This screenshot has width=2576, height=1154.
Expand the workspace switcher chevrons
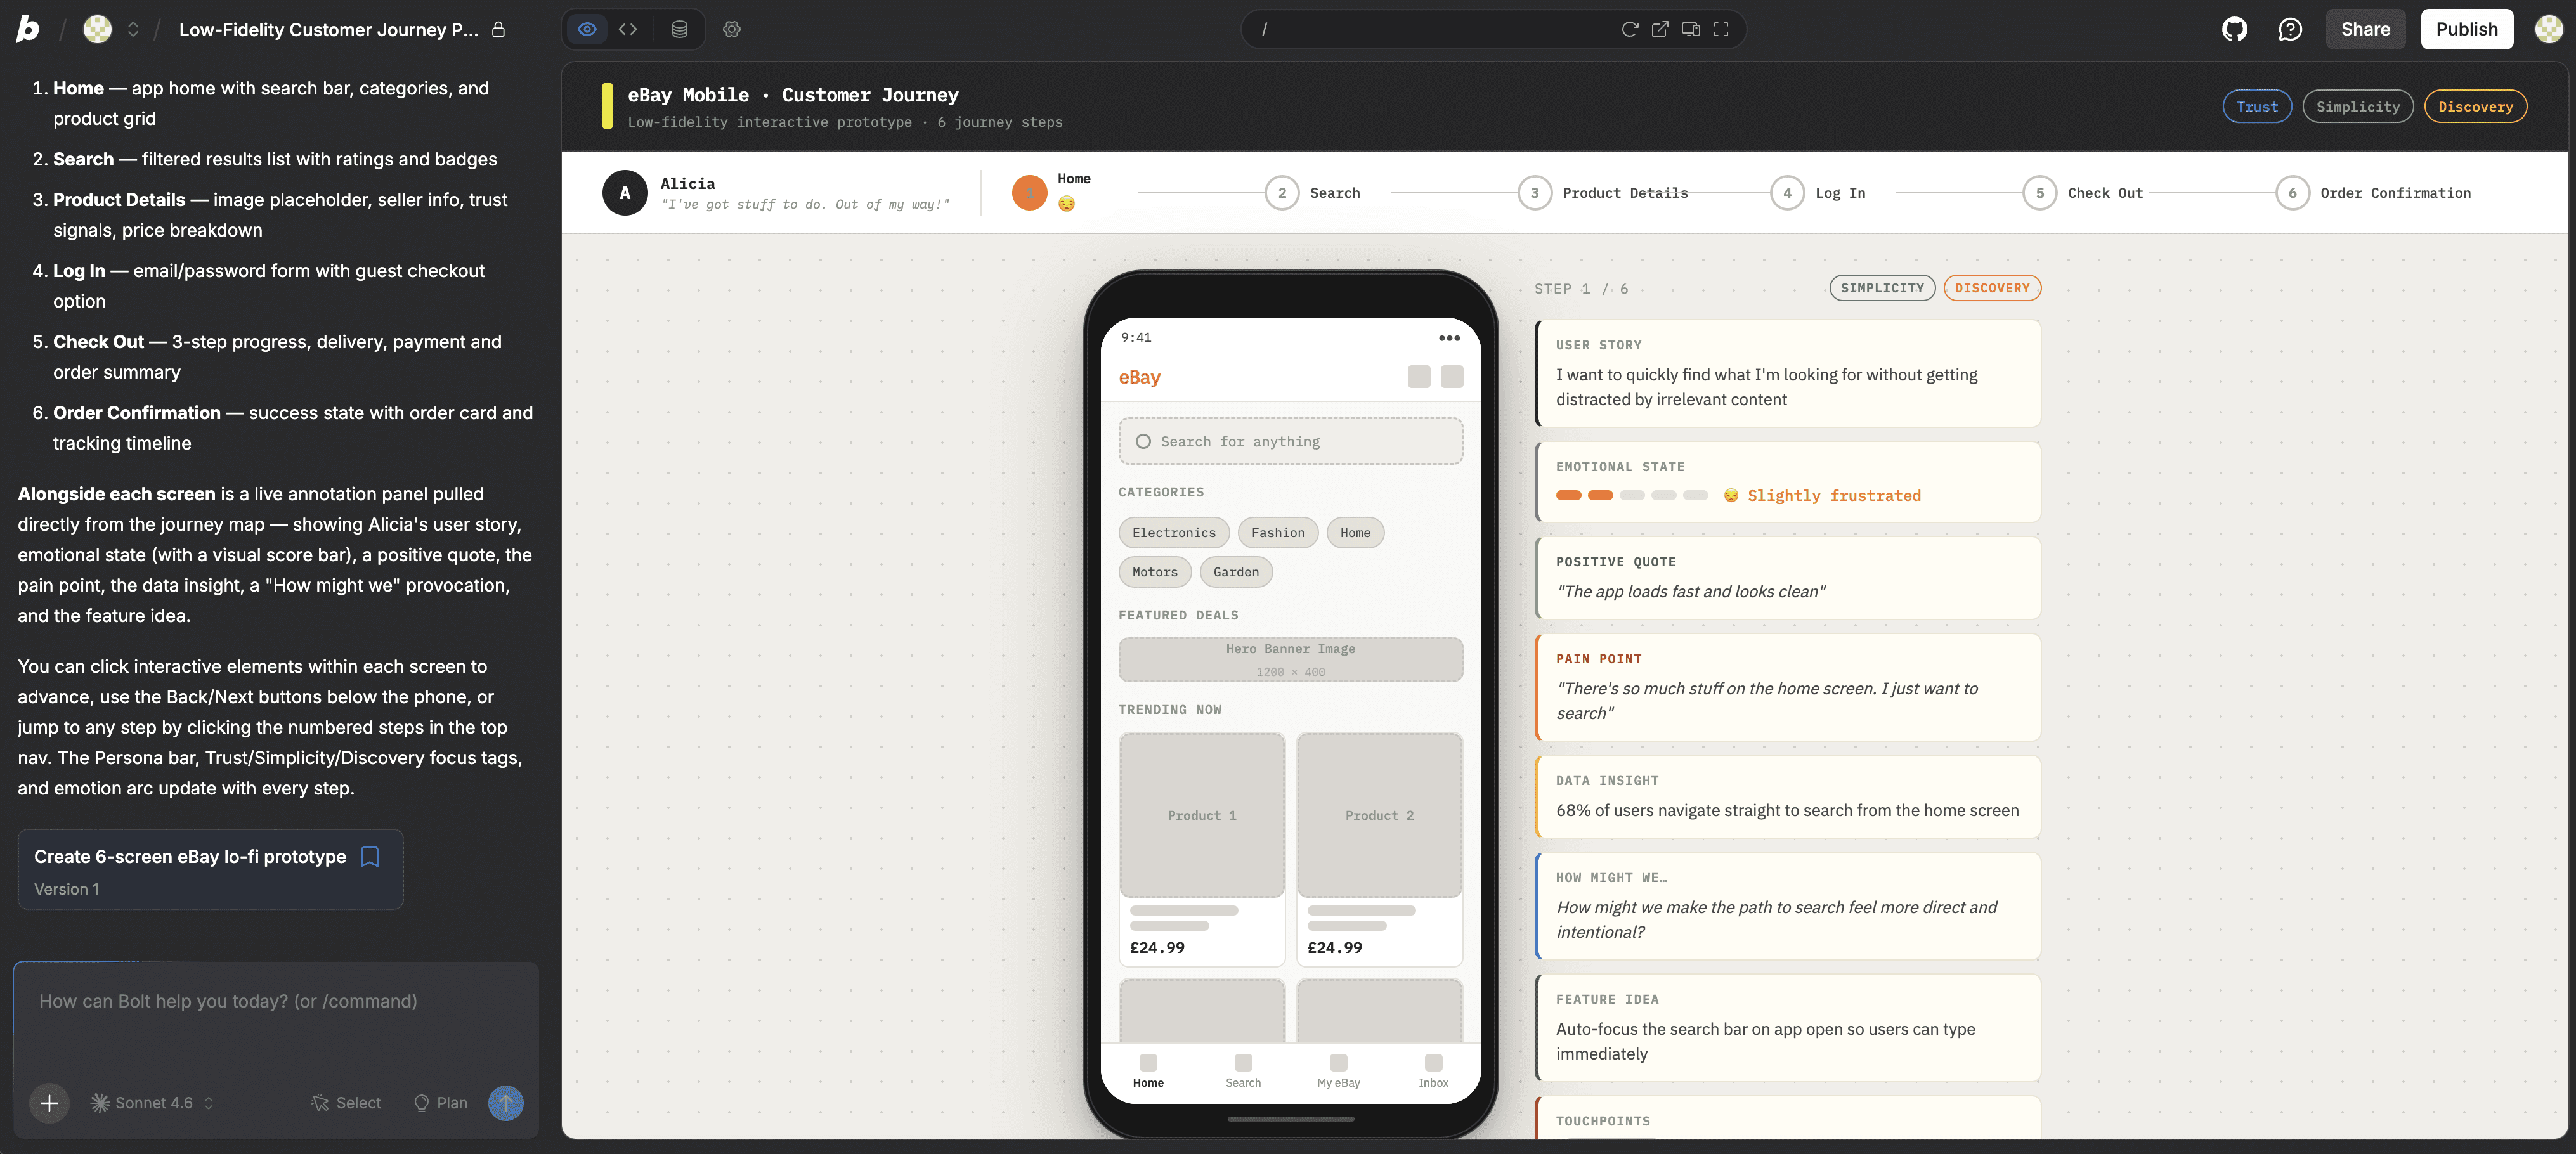click(x=133, y=29)
